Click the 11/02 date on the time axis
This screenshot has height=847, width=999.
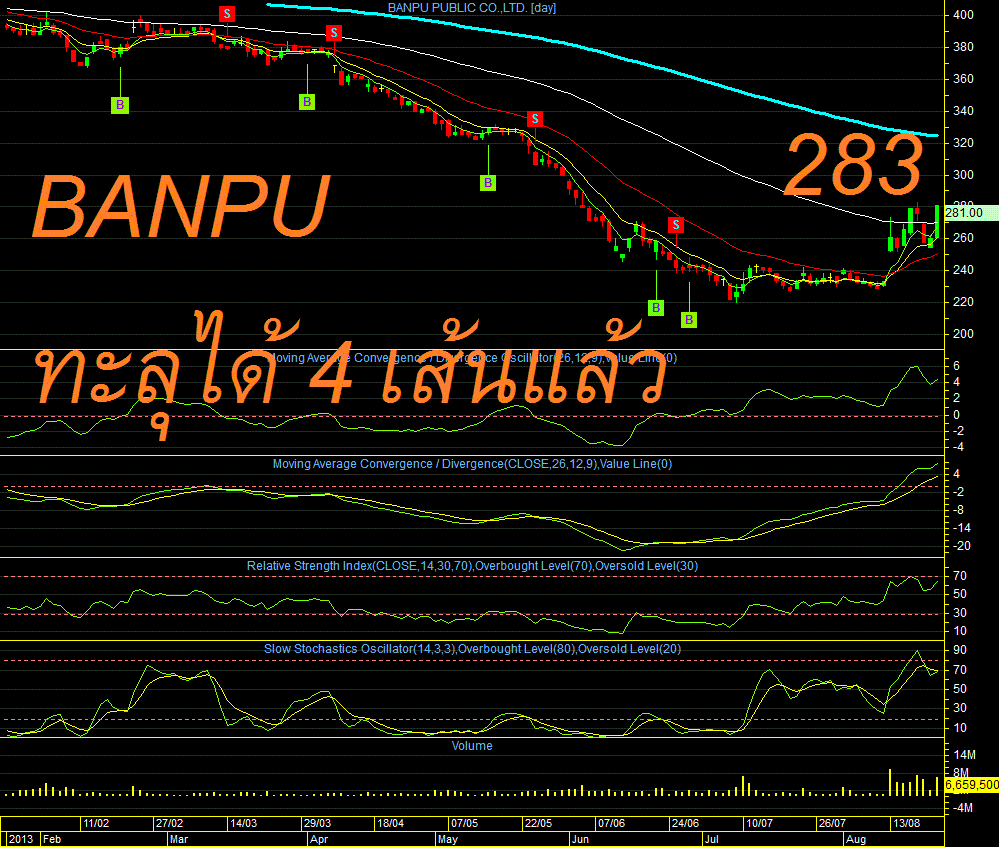[96, 823]
